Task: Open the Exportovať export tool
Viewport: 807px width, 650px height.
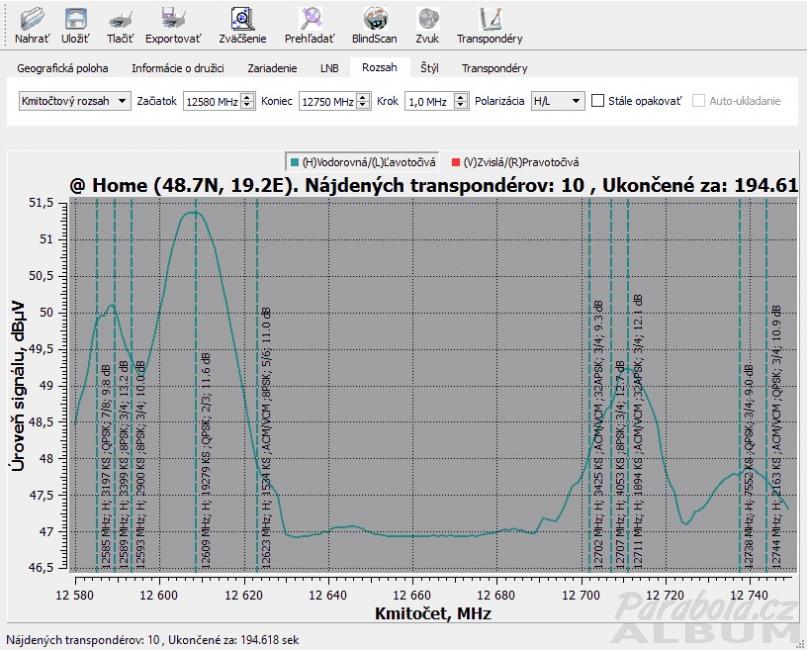Action: pyautogui.click(x=173, y=25)
